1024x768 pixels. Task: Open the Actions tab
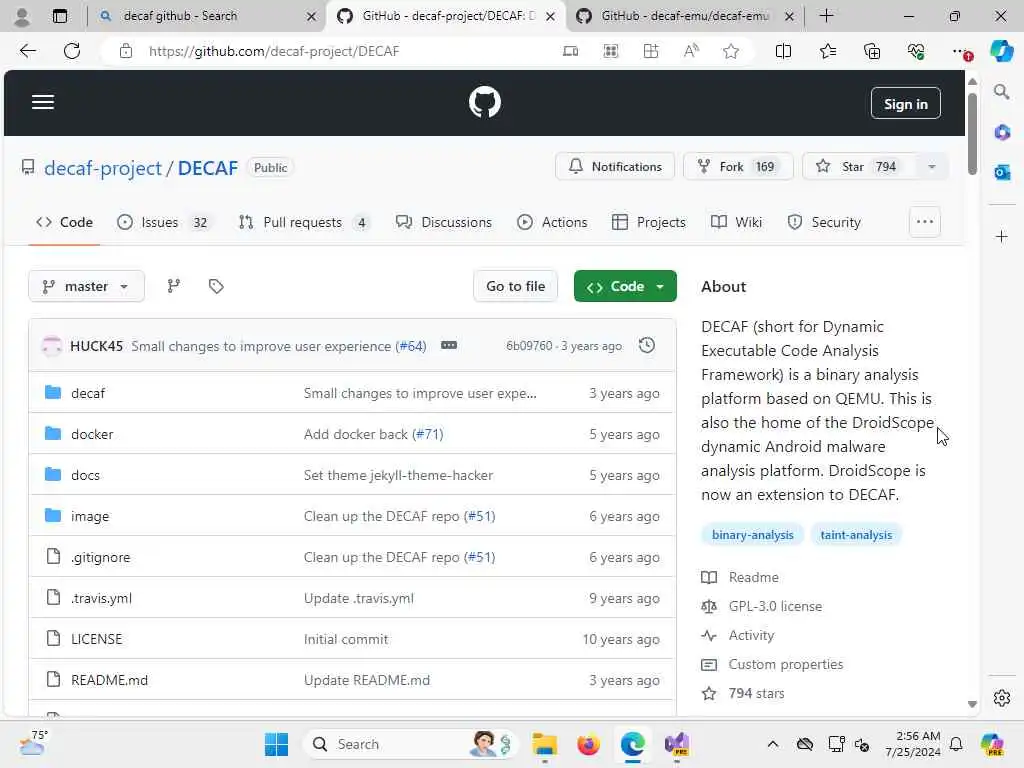click(x=552, y=222)
